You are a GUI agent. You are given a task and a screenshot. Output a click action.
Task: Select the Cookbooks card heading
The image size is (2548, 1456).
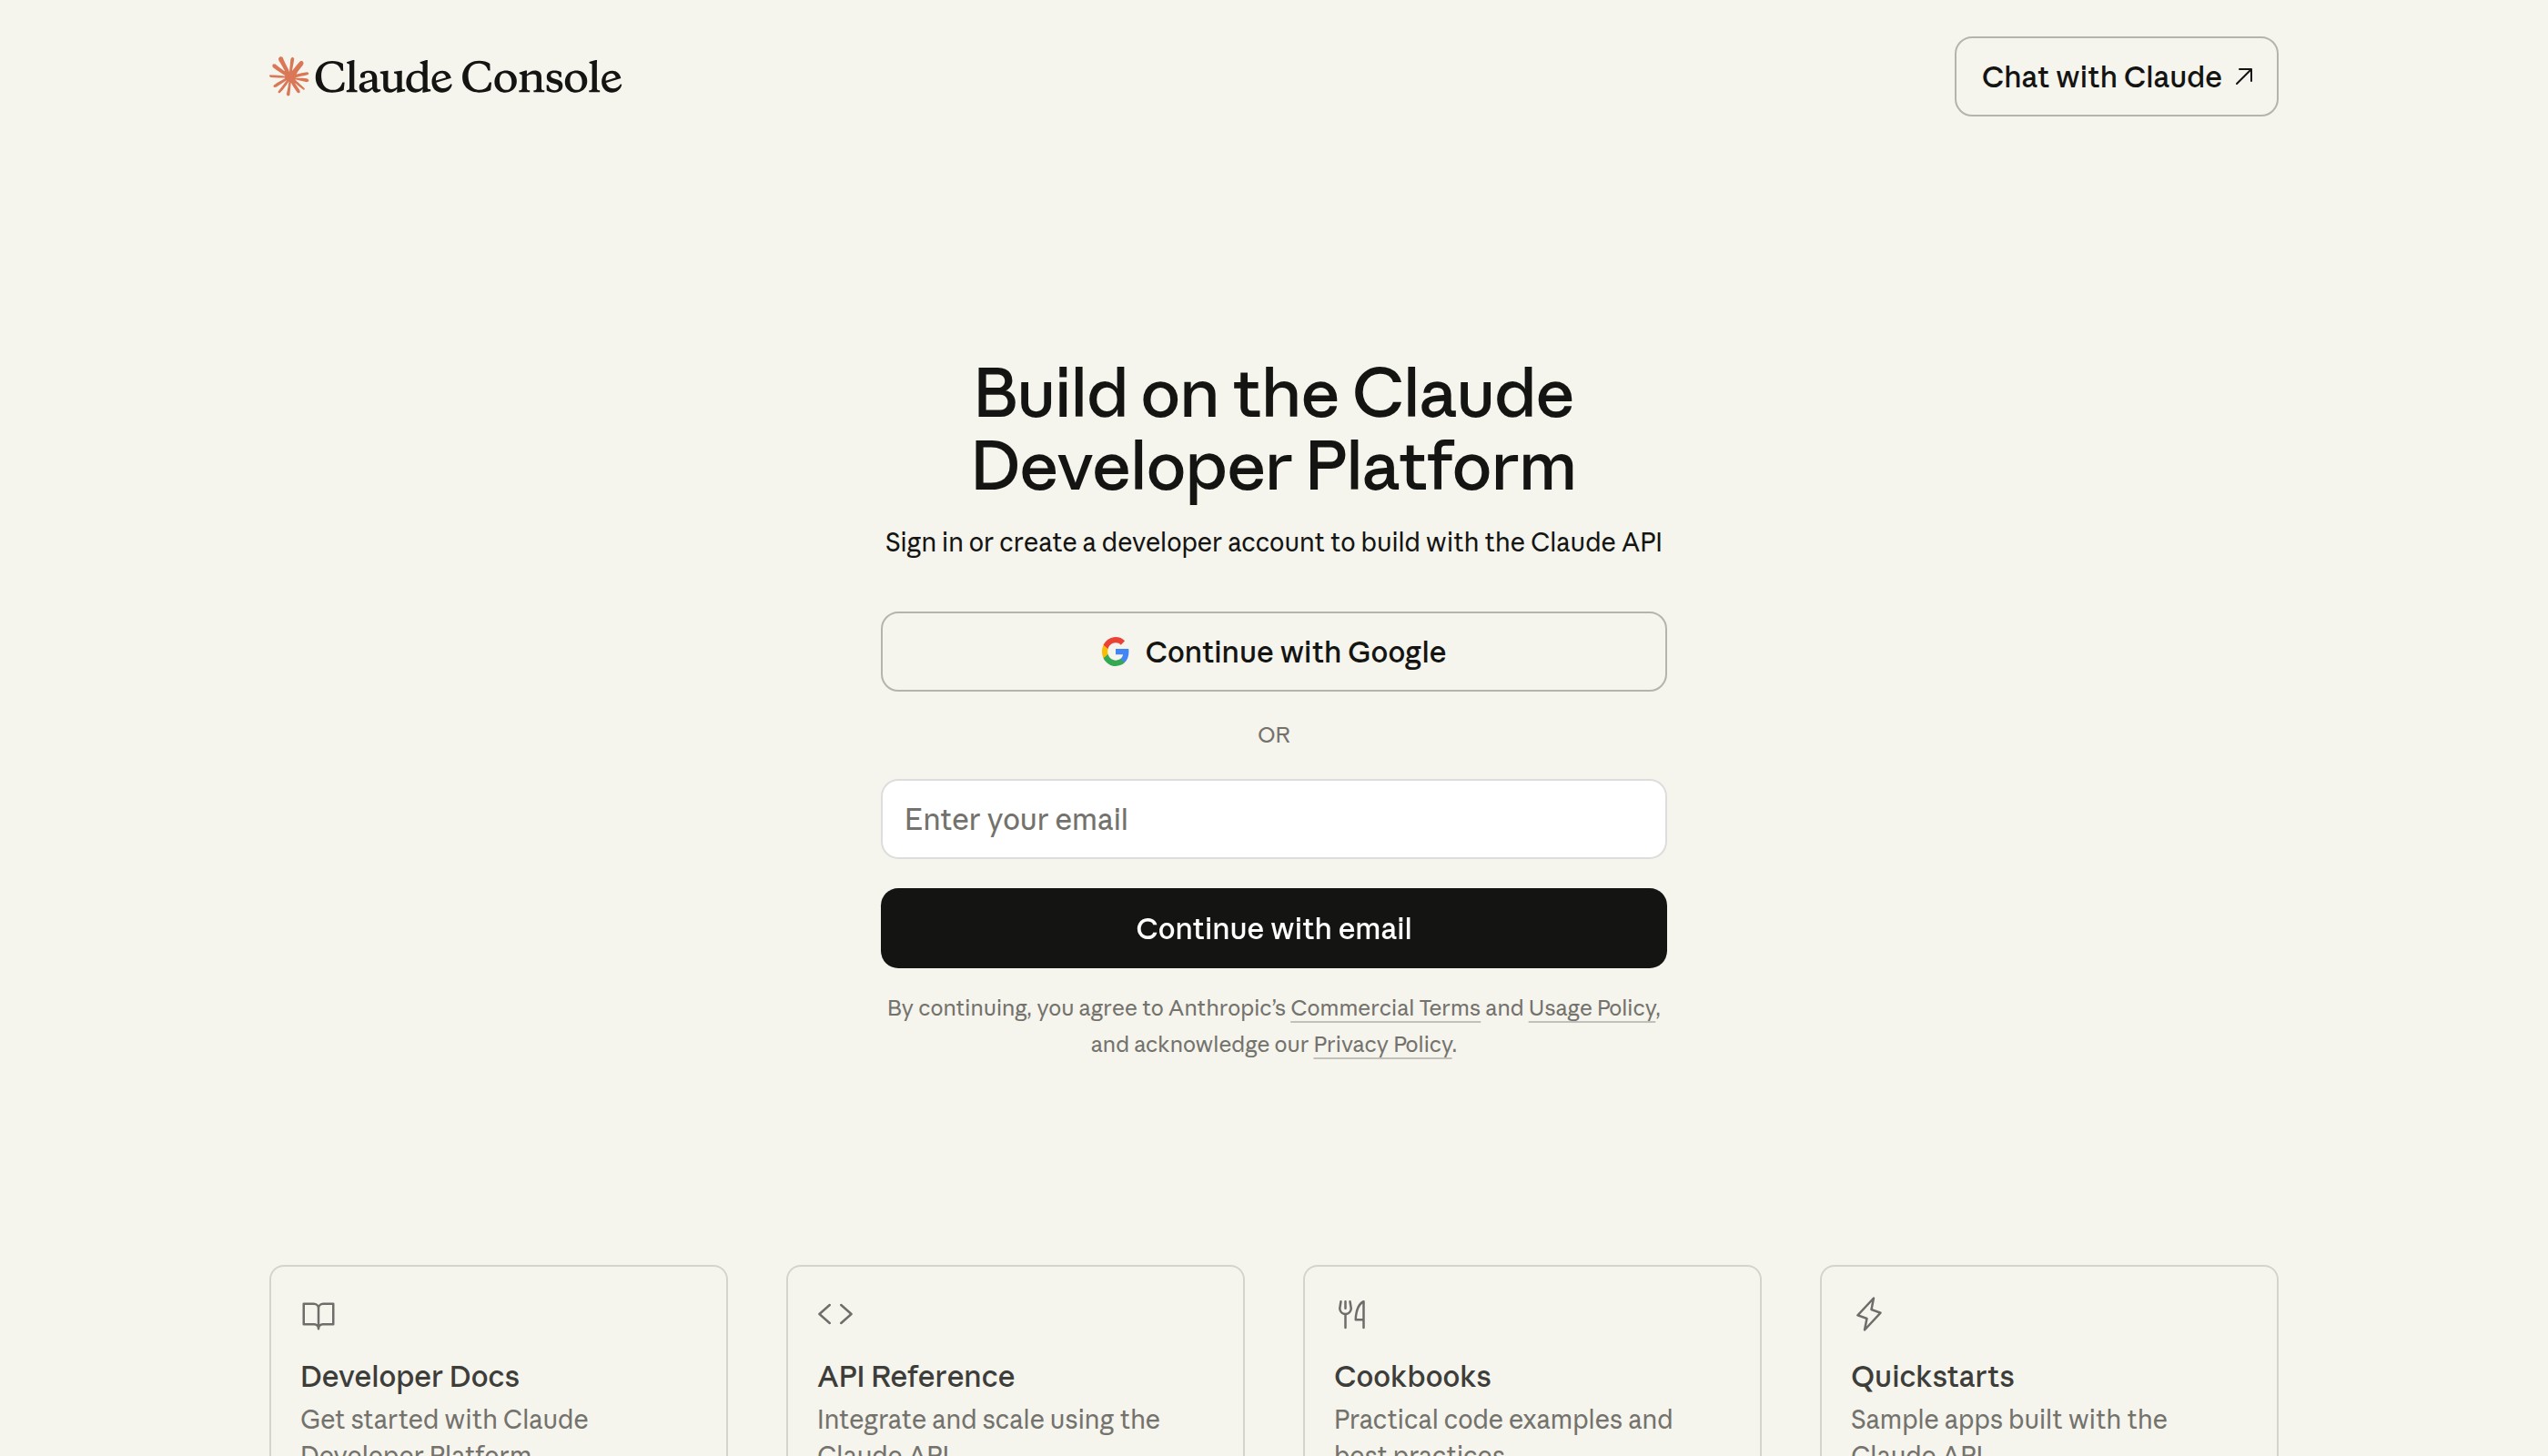(x=1411, y=1376)
